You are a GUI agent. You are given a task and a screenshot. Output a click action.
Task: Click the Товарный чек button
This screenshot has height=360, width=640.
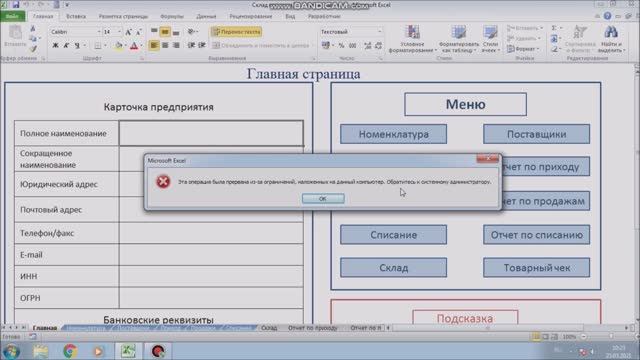tap(536, 268)
